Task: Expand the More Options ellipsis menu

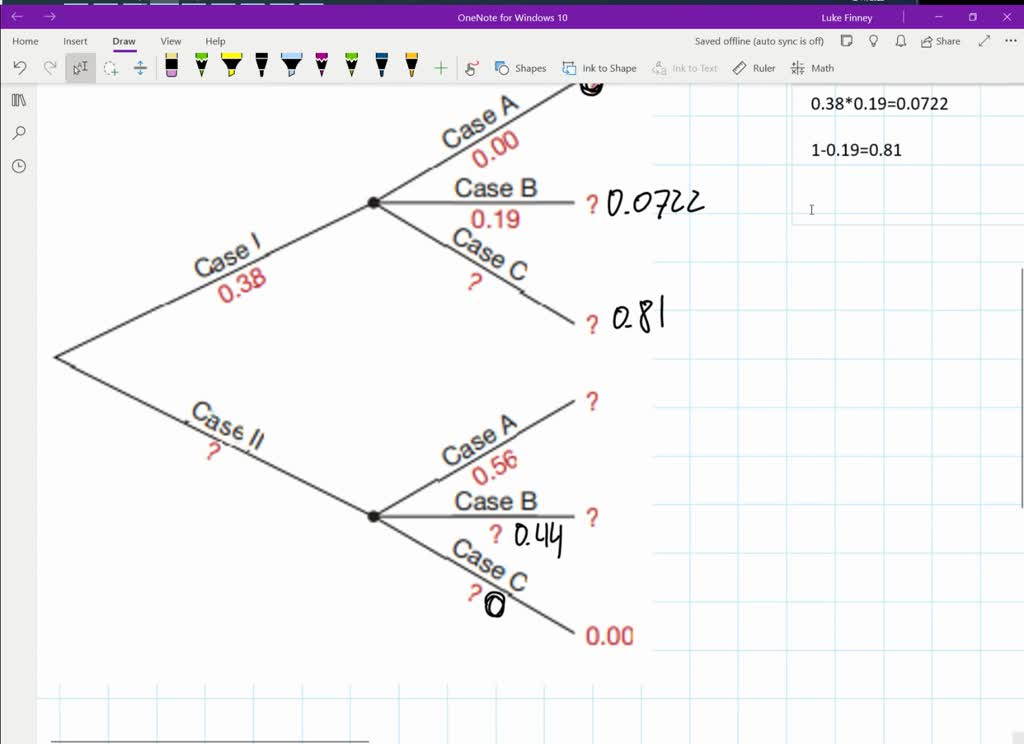Action: pyautogui.click(x=1008, y=41)
